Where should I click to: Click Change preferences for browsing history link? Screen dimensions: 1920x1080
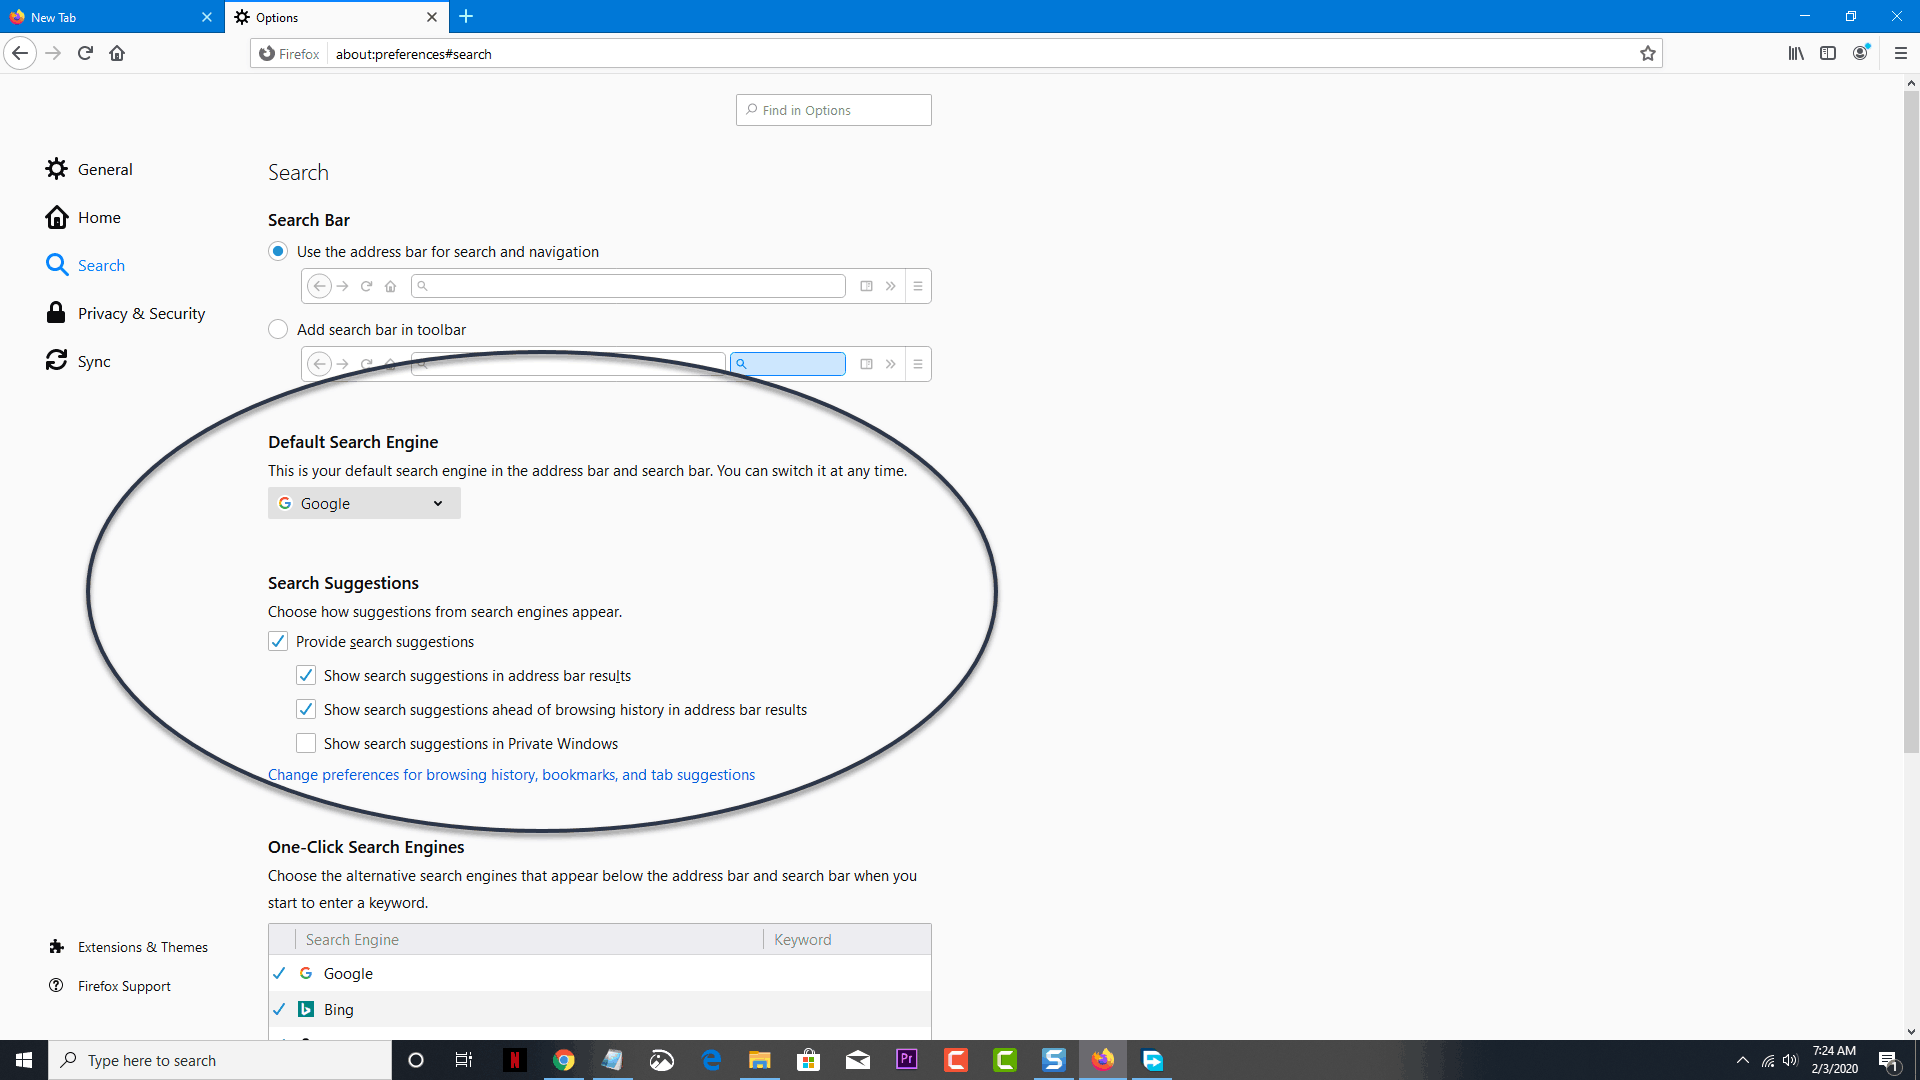[x=512, y=774]
